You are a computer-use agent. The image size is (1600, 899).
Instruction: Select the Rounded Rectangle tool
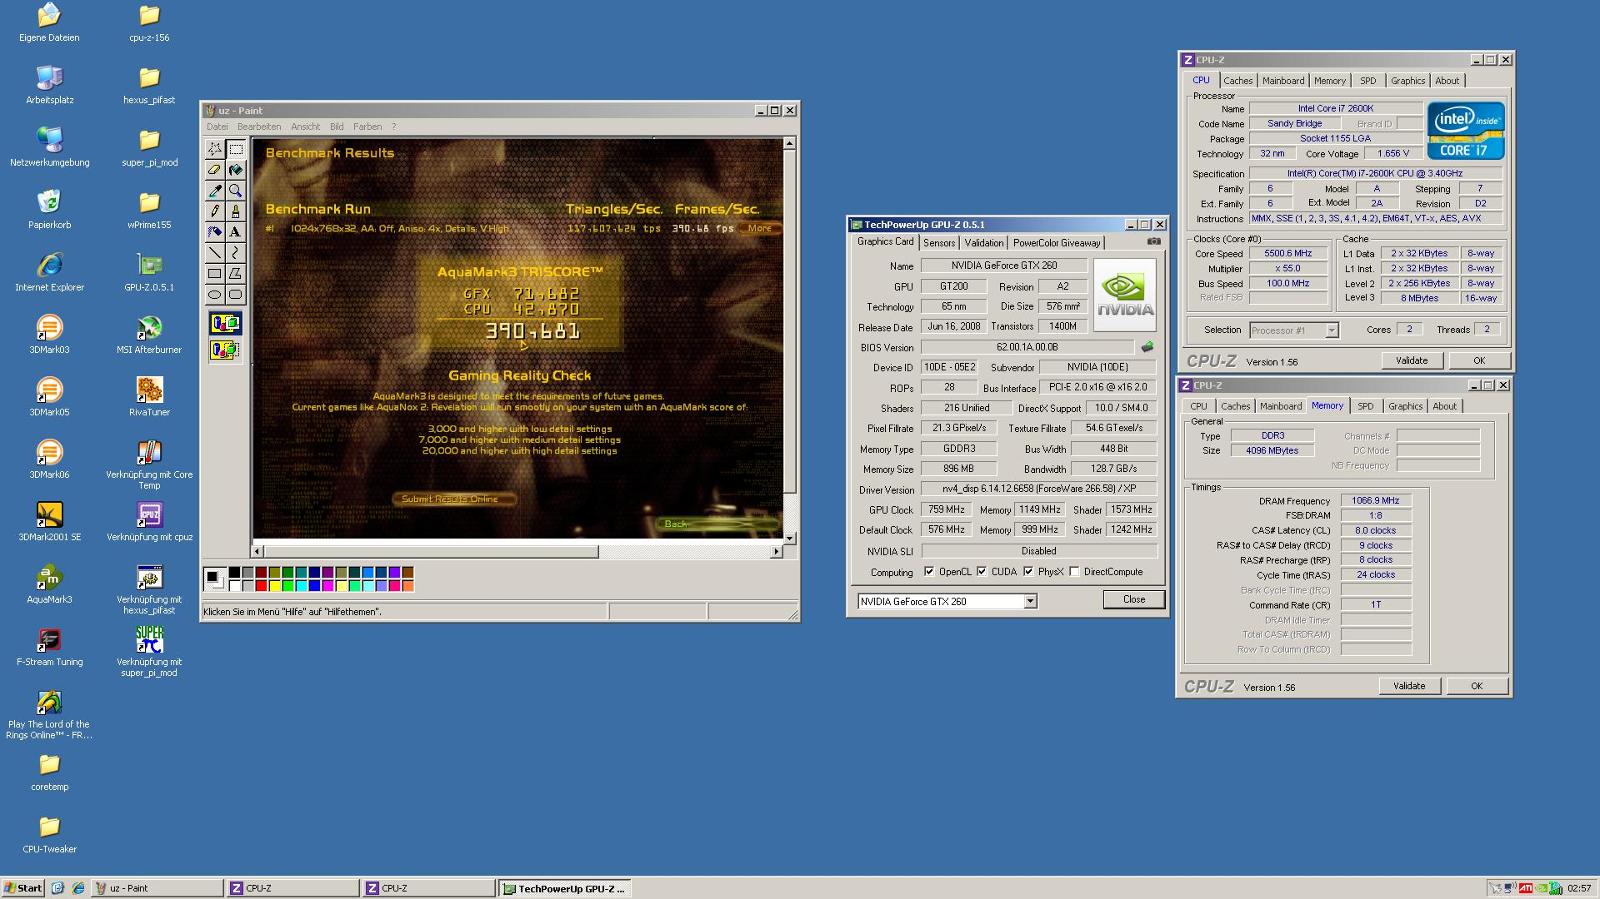[x=235, y=294]
